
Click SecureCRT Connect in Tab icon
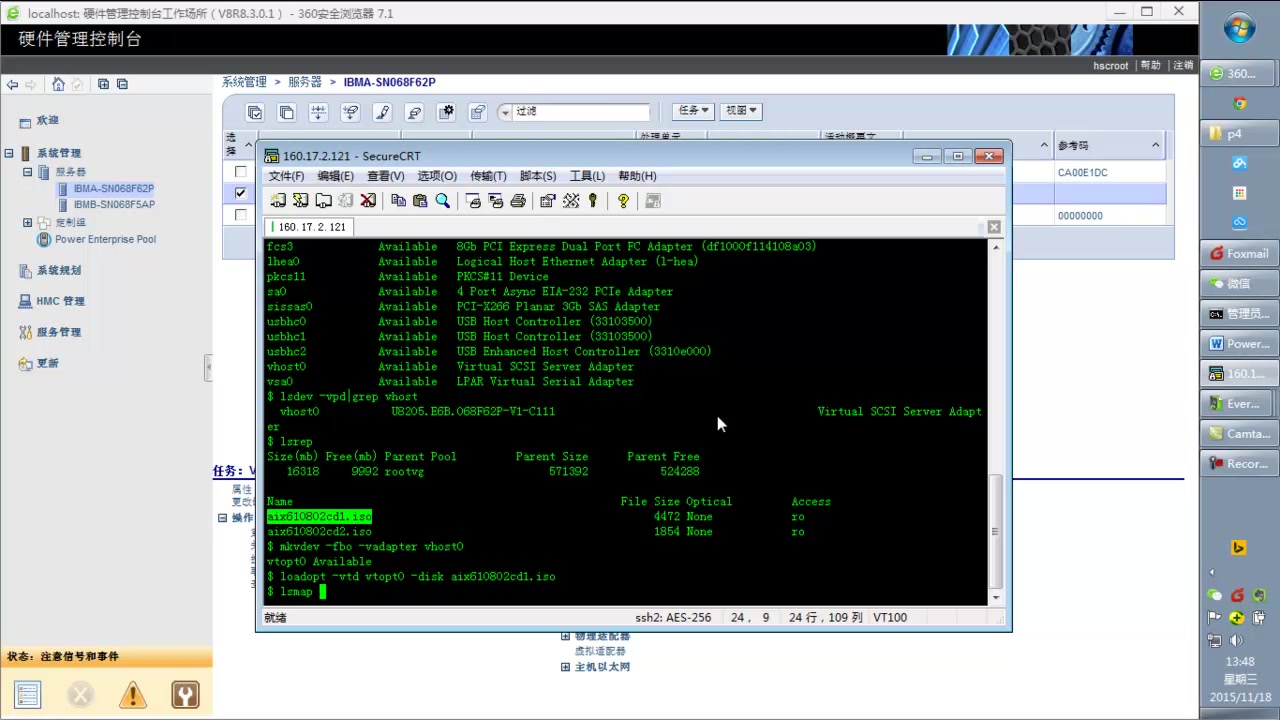click(x=323, y=201)
